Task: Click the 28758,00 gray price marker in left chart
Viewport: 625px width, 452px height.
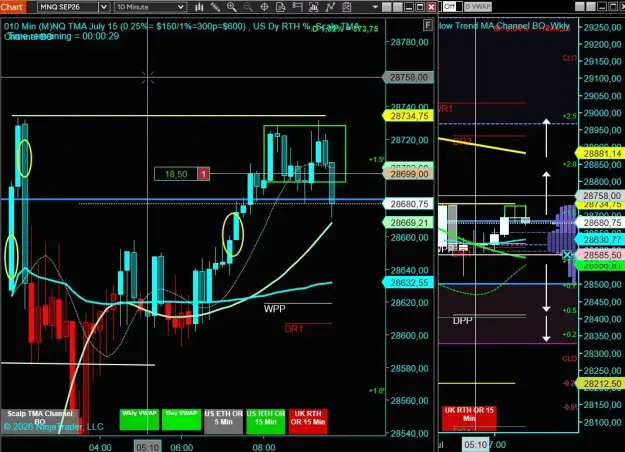Action: pos(408,77)
